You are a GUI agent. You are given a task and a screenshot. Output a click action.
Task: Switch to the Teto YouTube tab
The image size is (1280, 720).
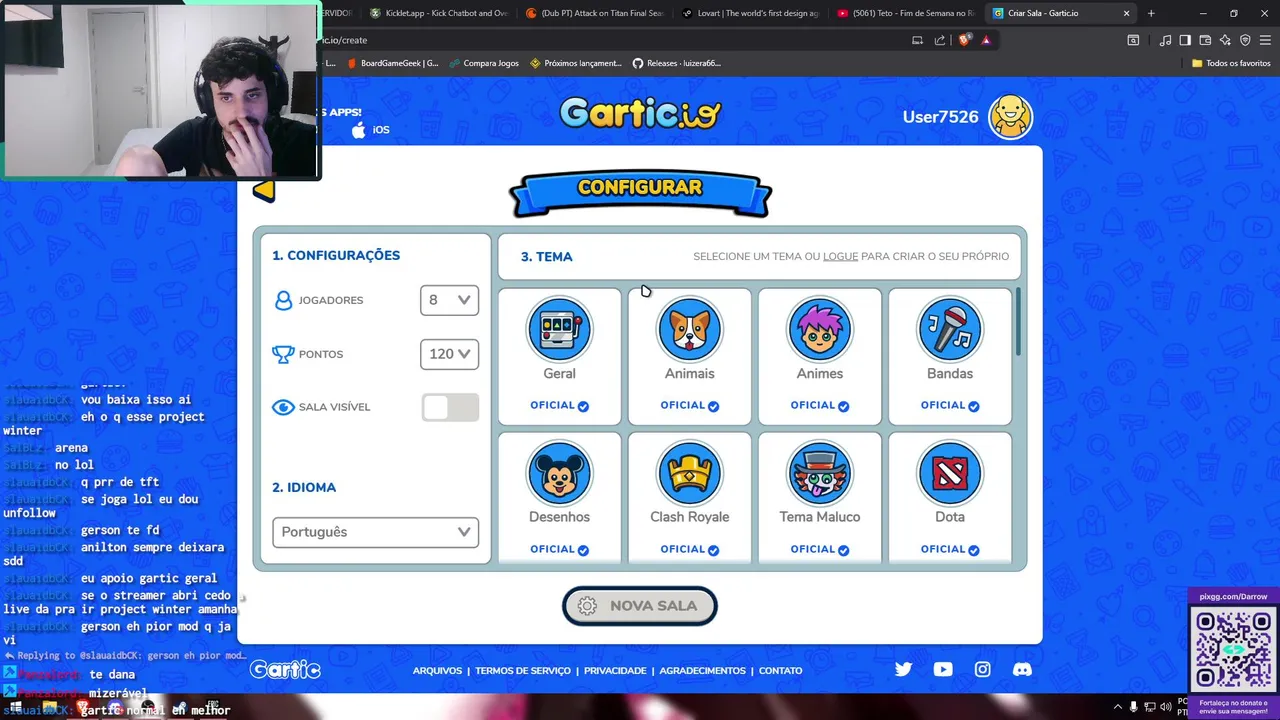[905, 13]
